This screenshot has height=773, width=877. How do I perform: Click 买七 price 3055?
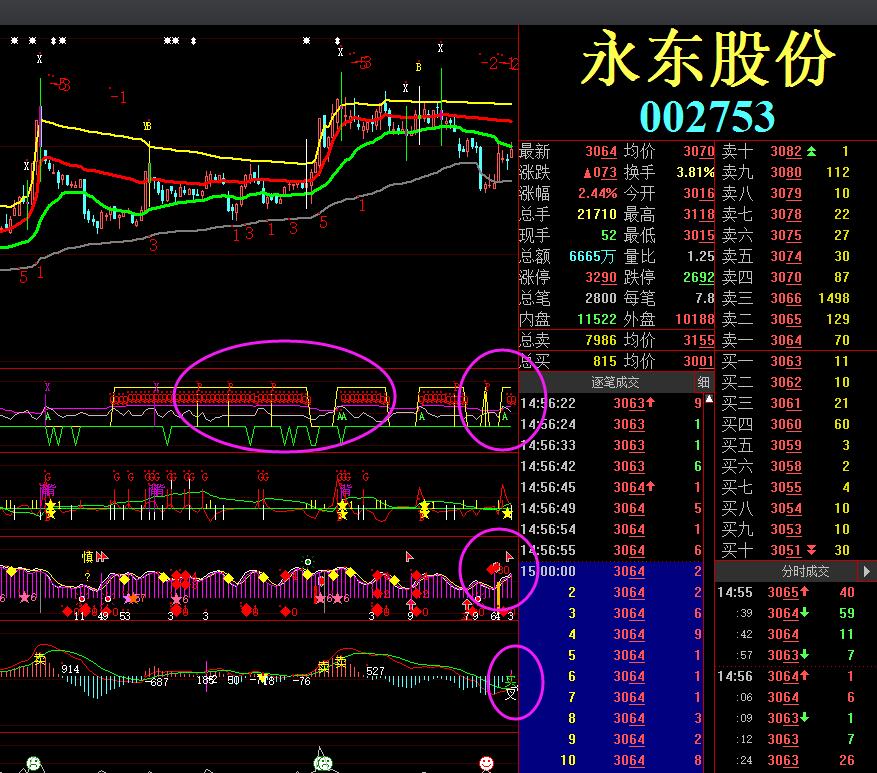(x=786, y=487)
